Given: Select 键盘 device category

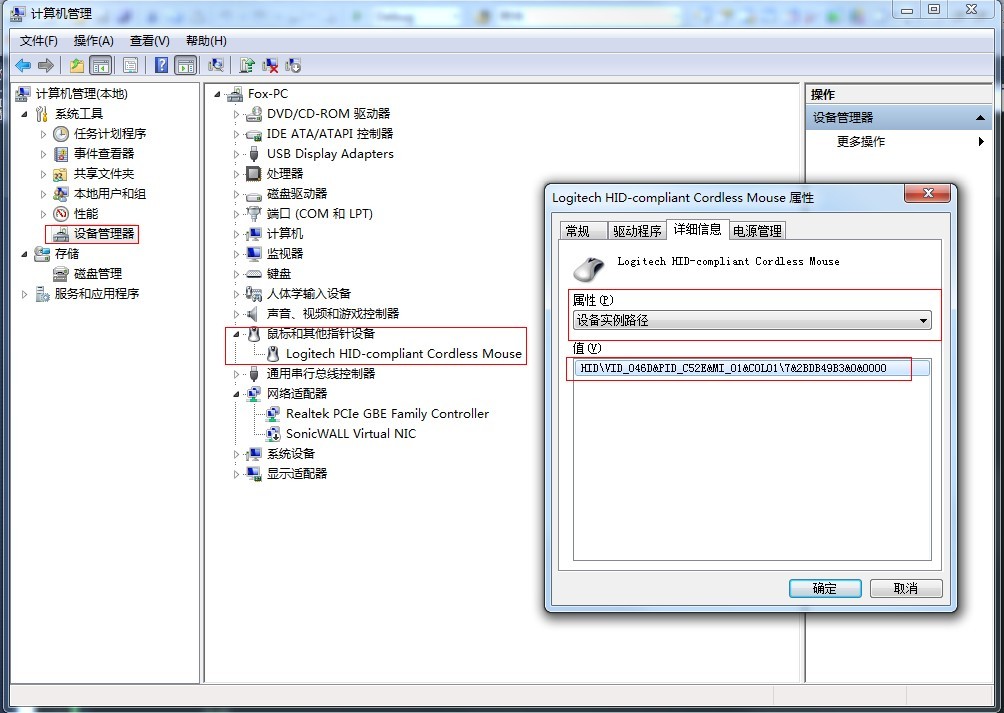Looking at the screenshot, I should click(279, 274).
